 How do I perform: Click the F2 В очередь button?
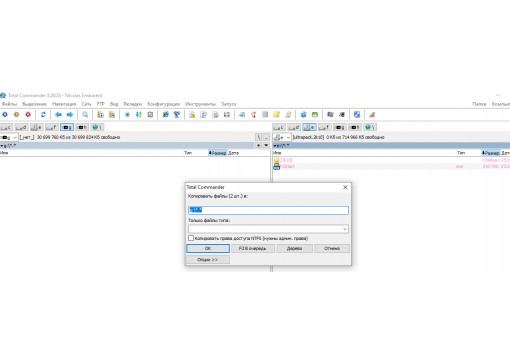click(252, 248)
